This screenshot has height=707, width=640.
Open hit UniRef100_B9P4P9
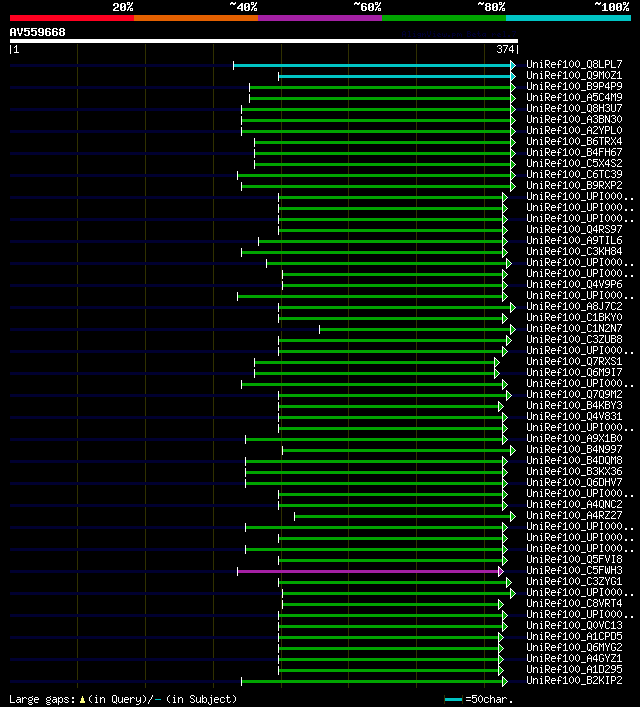tap(574, 86)
